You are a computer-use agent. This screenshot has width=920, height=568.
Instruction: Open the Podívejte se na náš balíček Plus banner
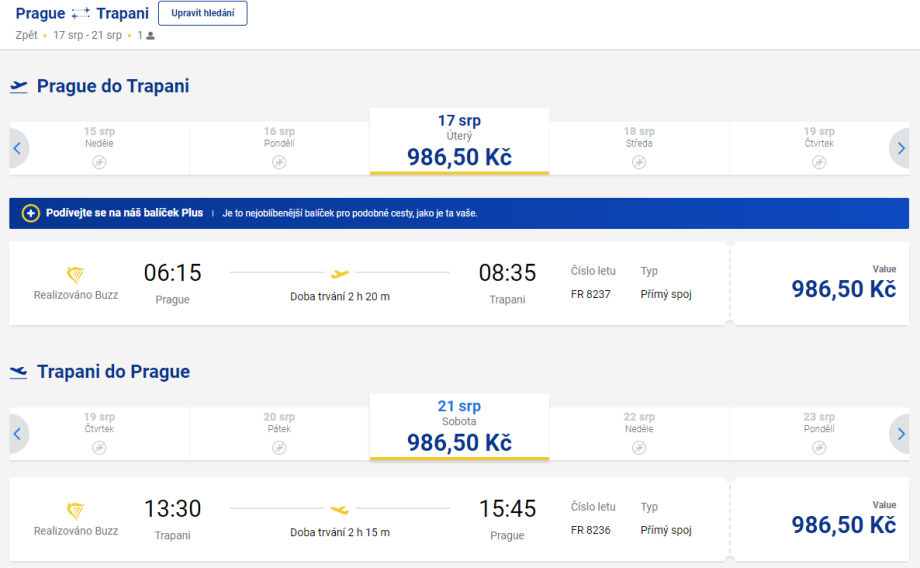pos(125,213)
